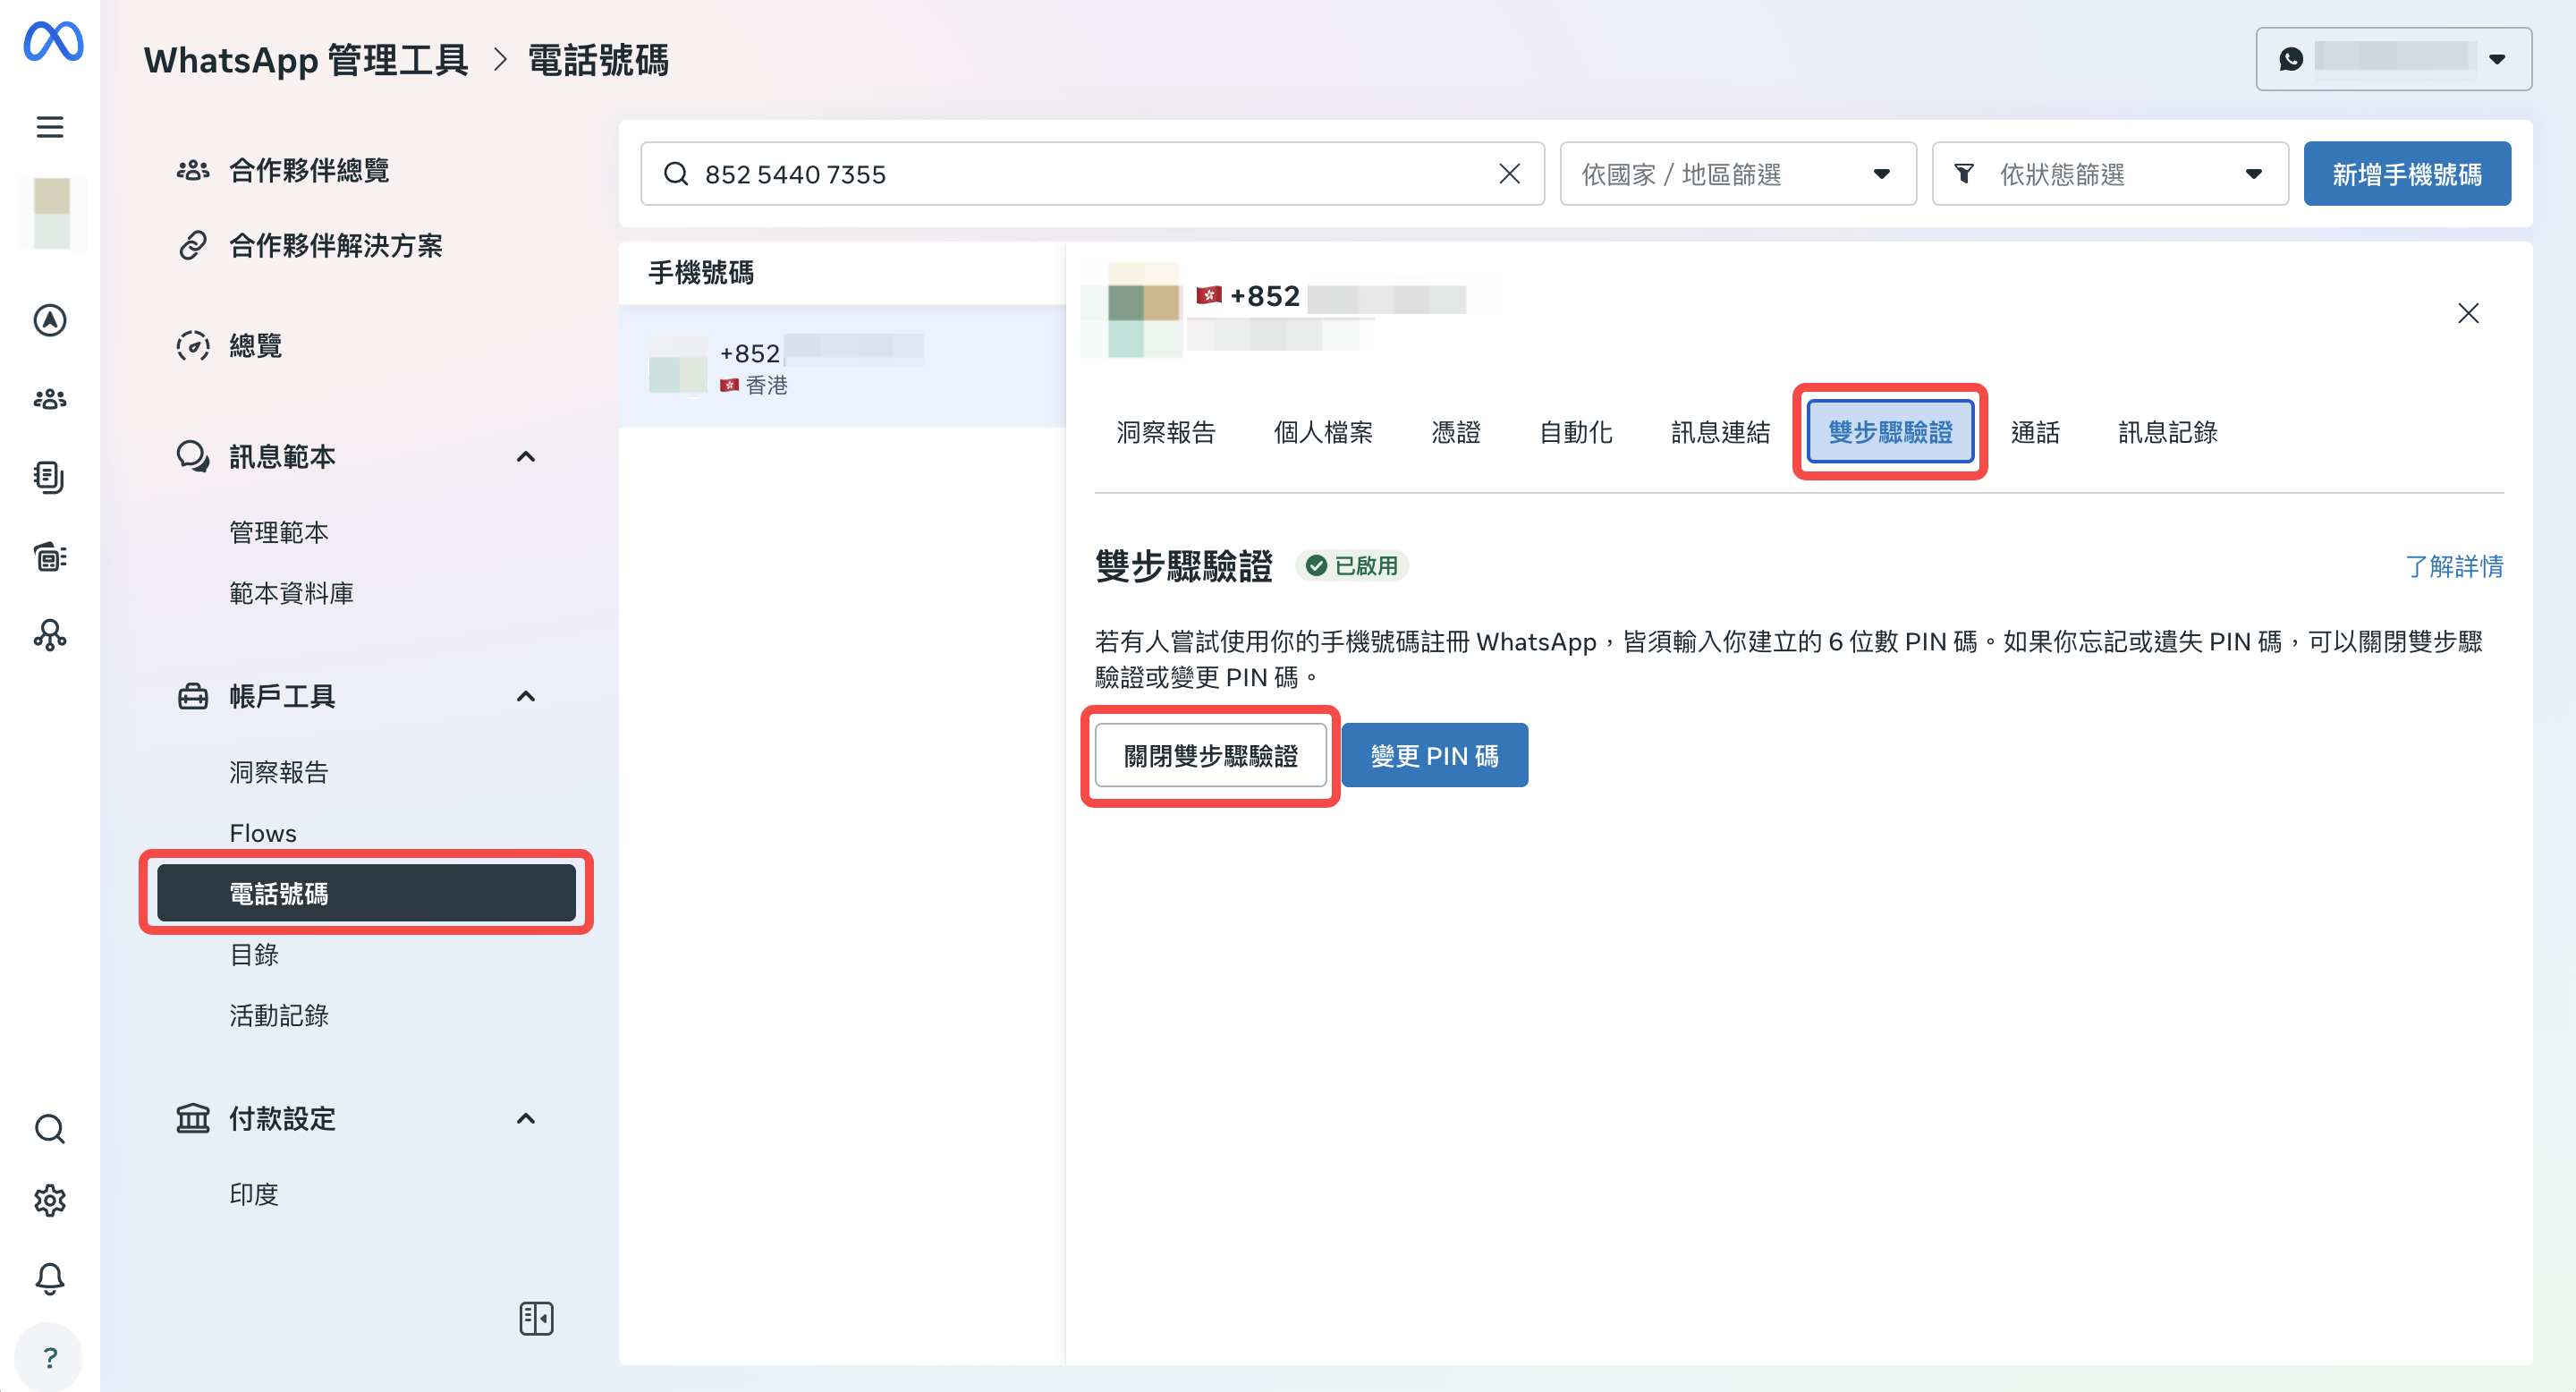Select 範本資料庫 in sidebar

(291, 593)
